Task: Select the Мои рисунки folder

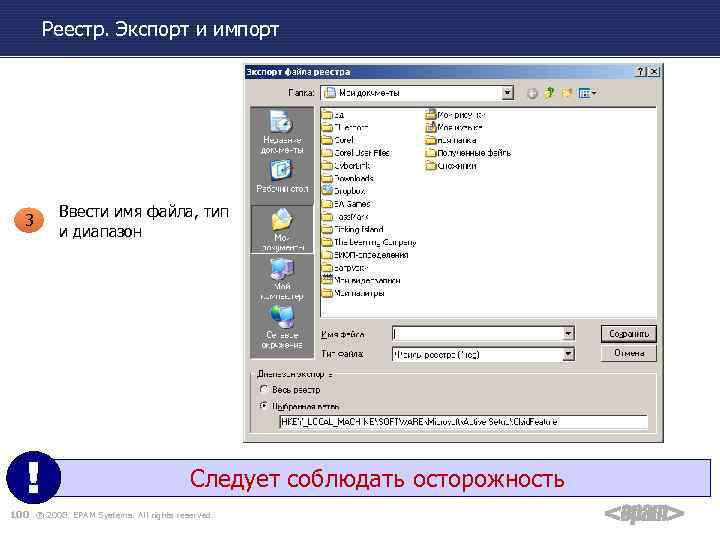Action: pos(455,114)
